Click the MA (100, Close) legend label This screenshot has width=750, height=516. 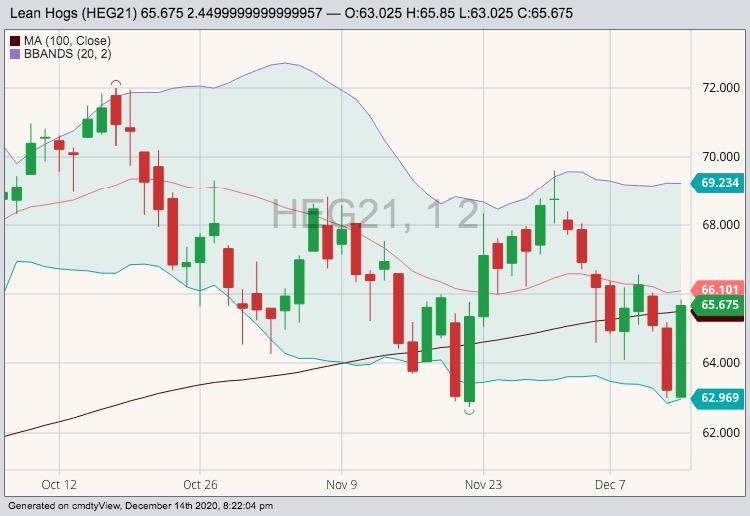[x=67, y=41]
